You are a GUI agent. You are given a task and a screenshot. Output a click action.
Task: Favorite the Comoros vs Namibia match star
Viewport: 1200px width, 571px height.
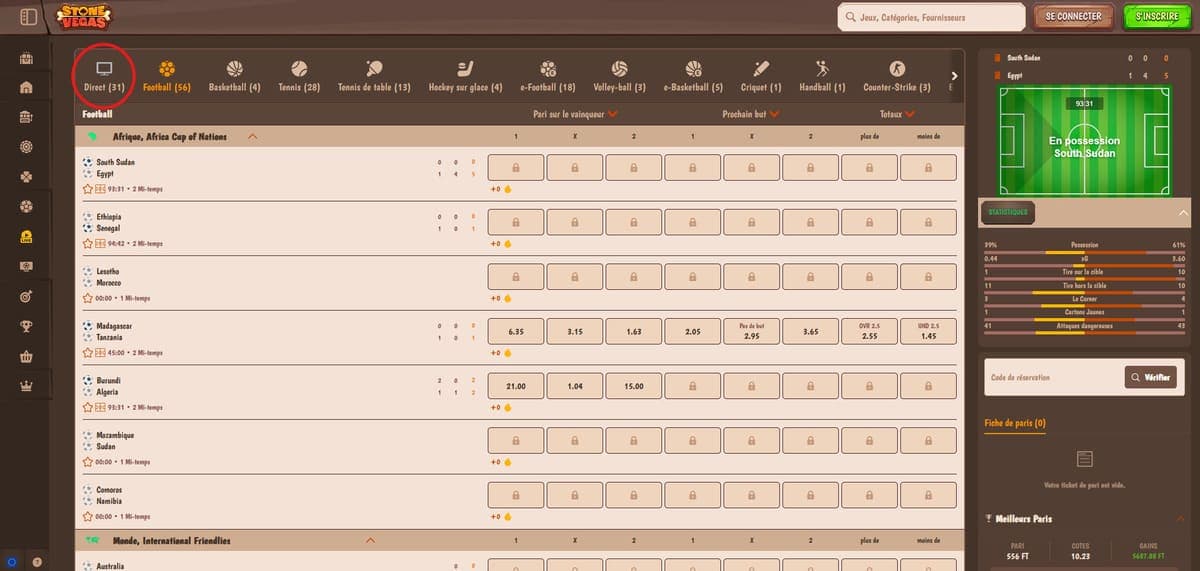click(88, 516)
